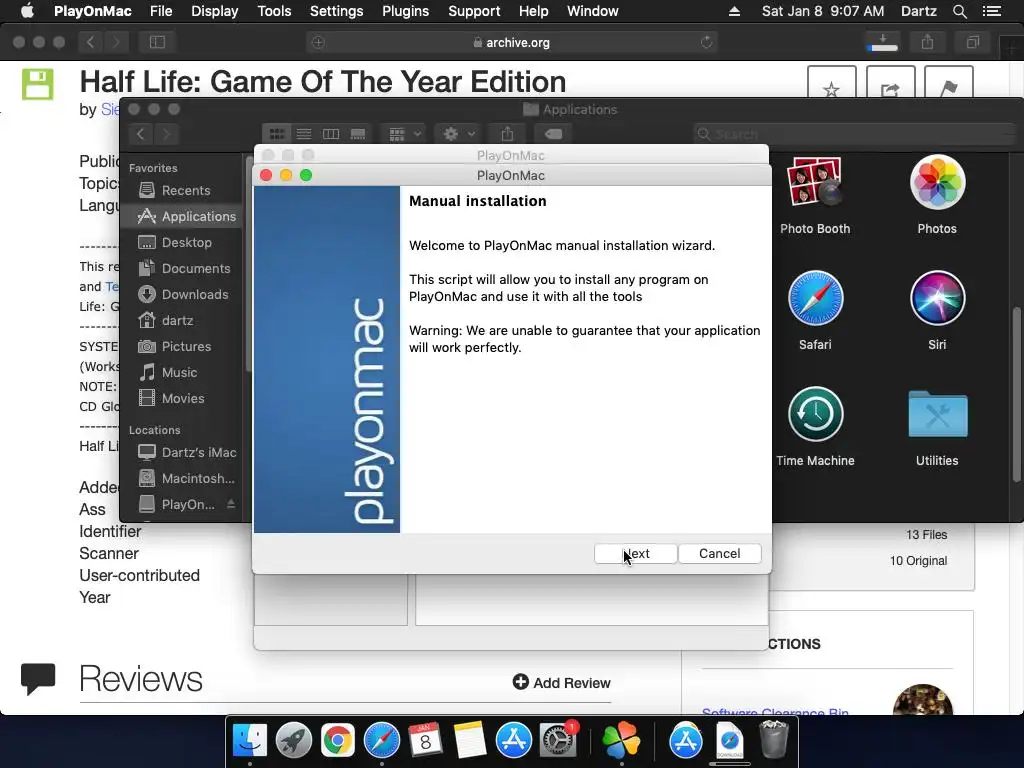Open Photo Booth app icon
This screenshot has width=1024, height=768.
tap(814, 183)
